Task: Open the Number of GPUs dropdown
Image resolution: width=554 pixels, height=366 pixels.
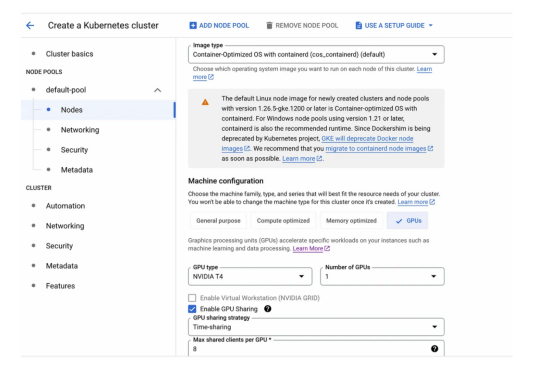Action: tap(382, 276)
